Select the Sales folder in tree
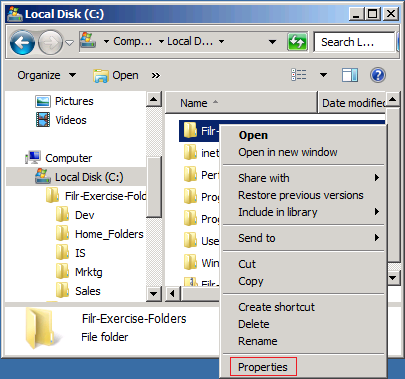The height and width of the screenshot is (379, 405). pos(88,291)
